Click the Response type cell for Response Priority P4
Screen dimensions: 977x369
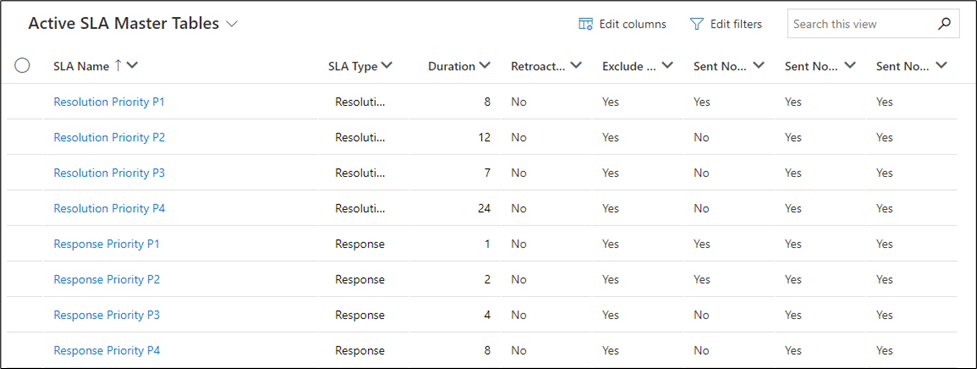click(x=360, y=350)
